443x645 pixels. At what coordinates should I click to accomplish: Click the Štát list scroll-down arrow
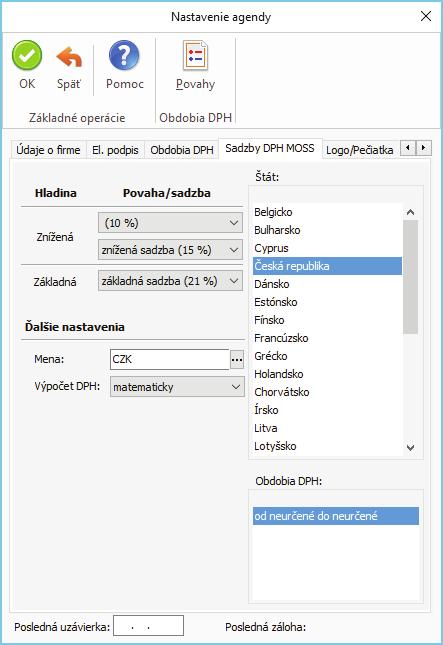point(410,448)
